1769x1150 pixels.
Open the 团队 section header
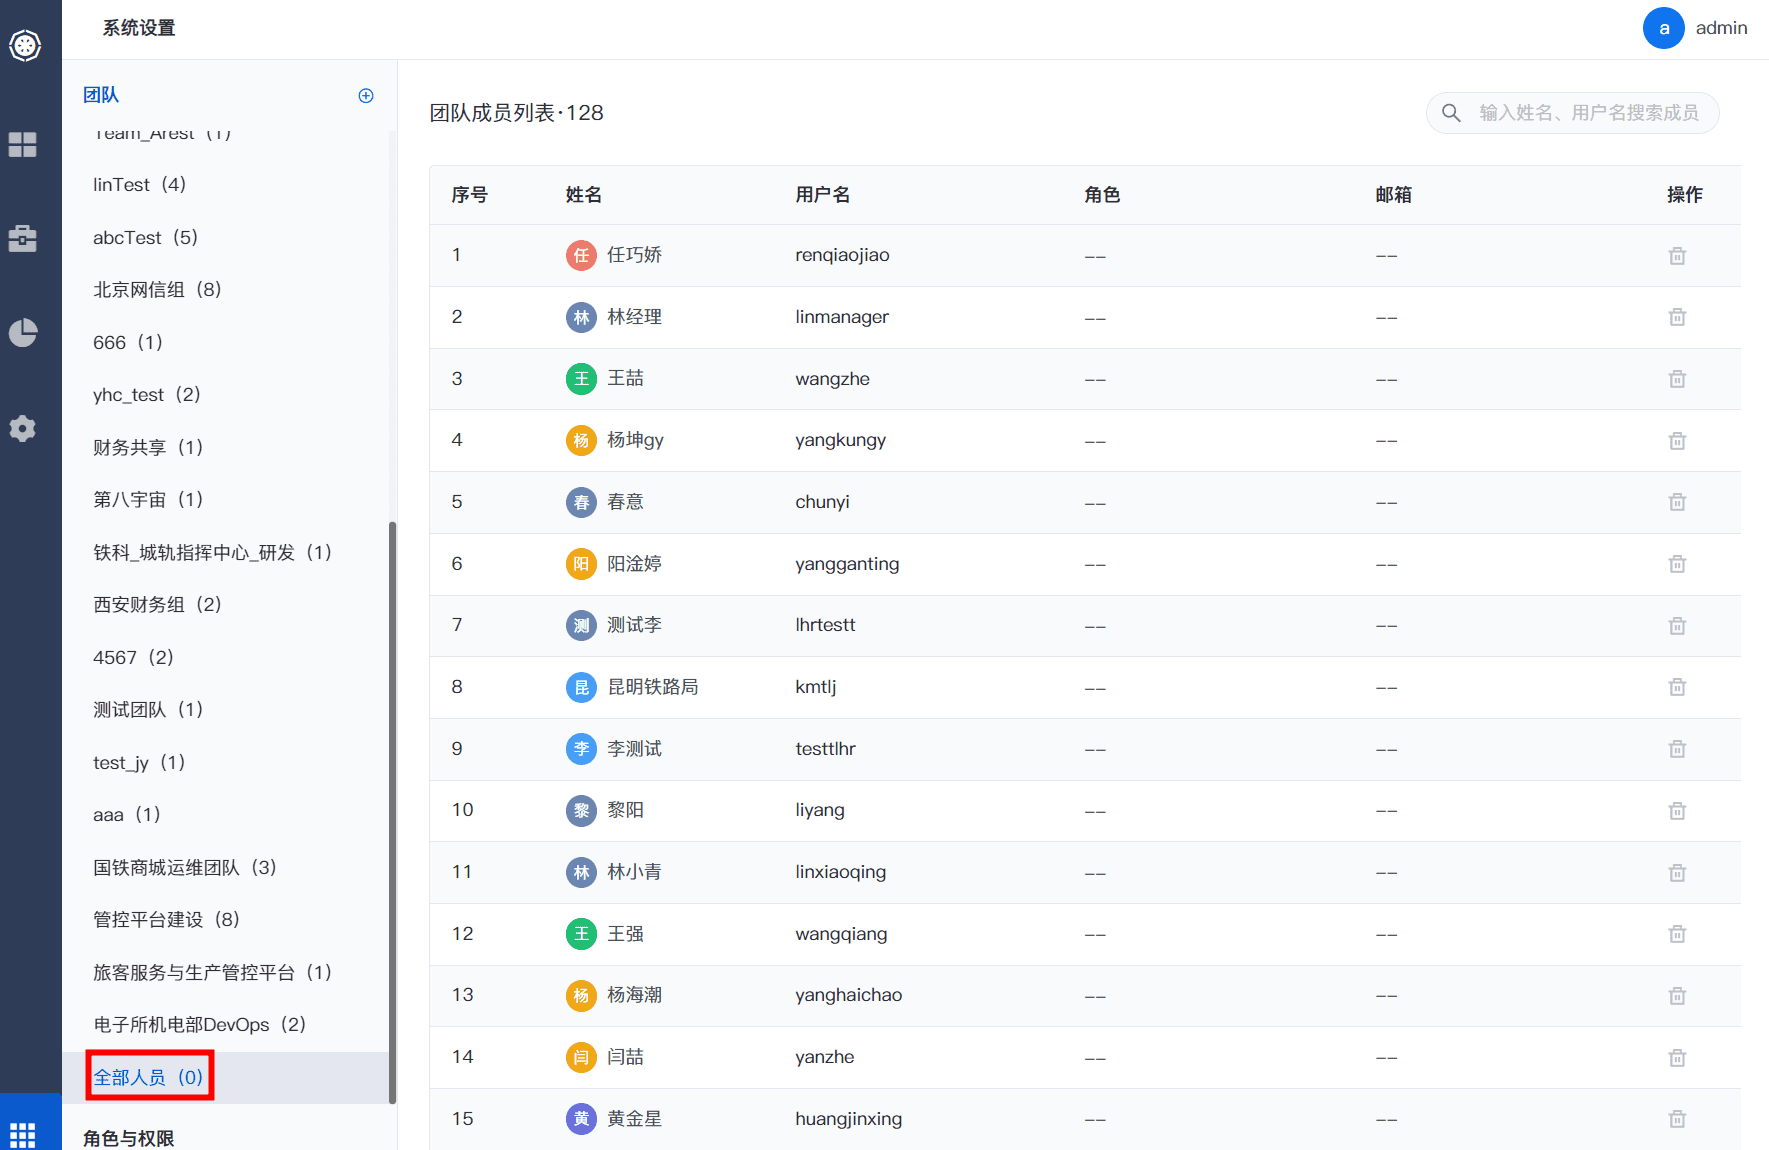point(101,95)
